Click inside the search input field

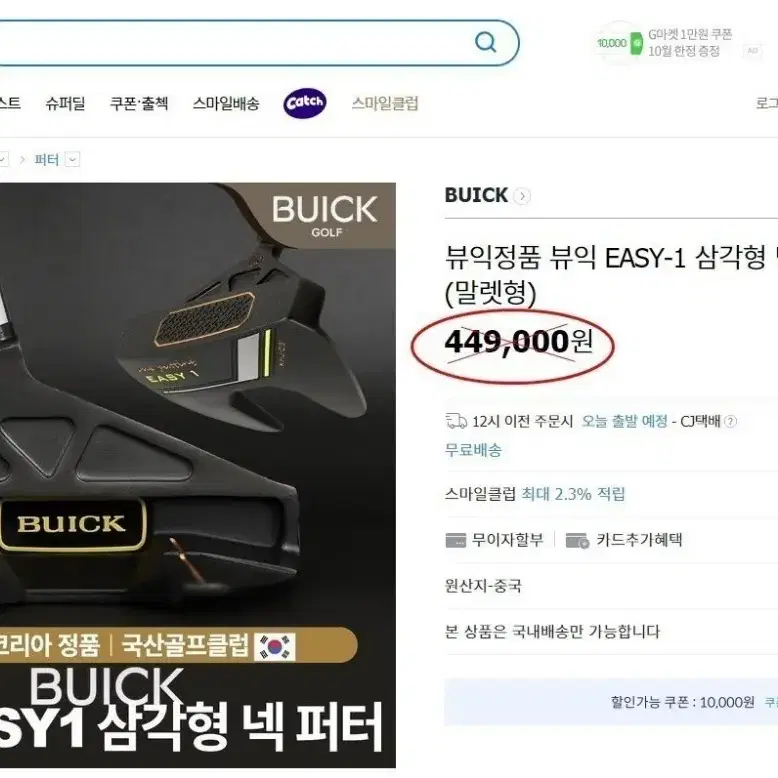click(x=233, y=43)
